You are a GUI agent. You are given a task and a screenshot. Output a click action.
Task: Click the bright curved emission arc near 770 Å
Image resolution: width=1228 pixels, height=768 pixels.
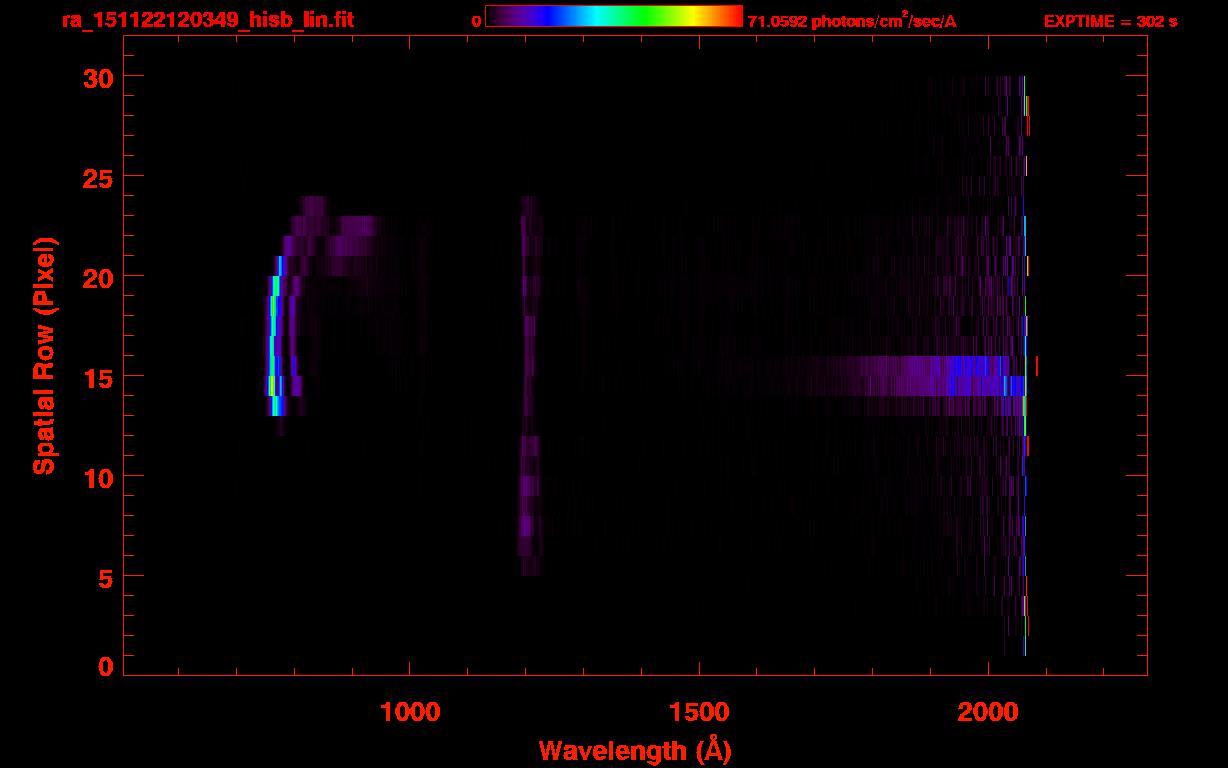274,335
